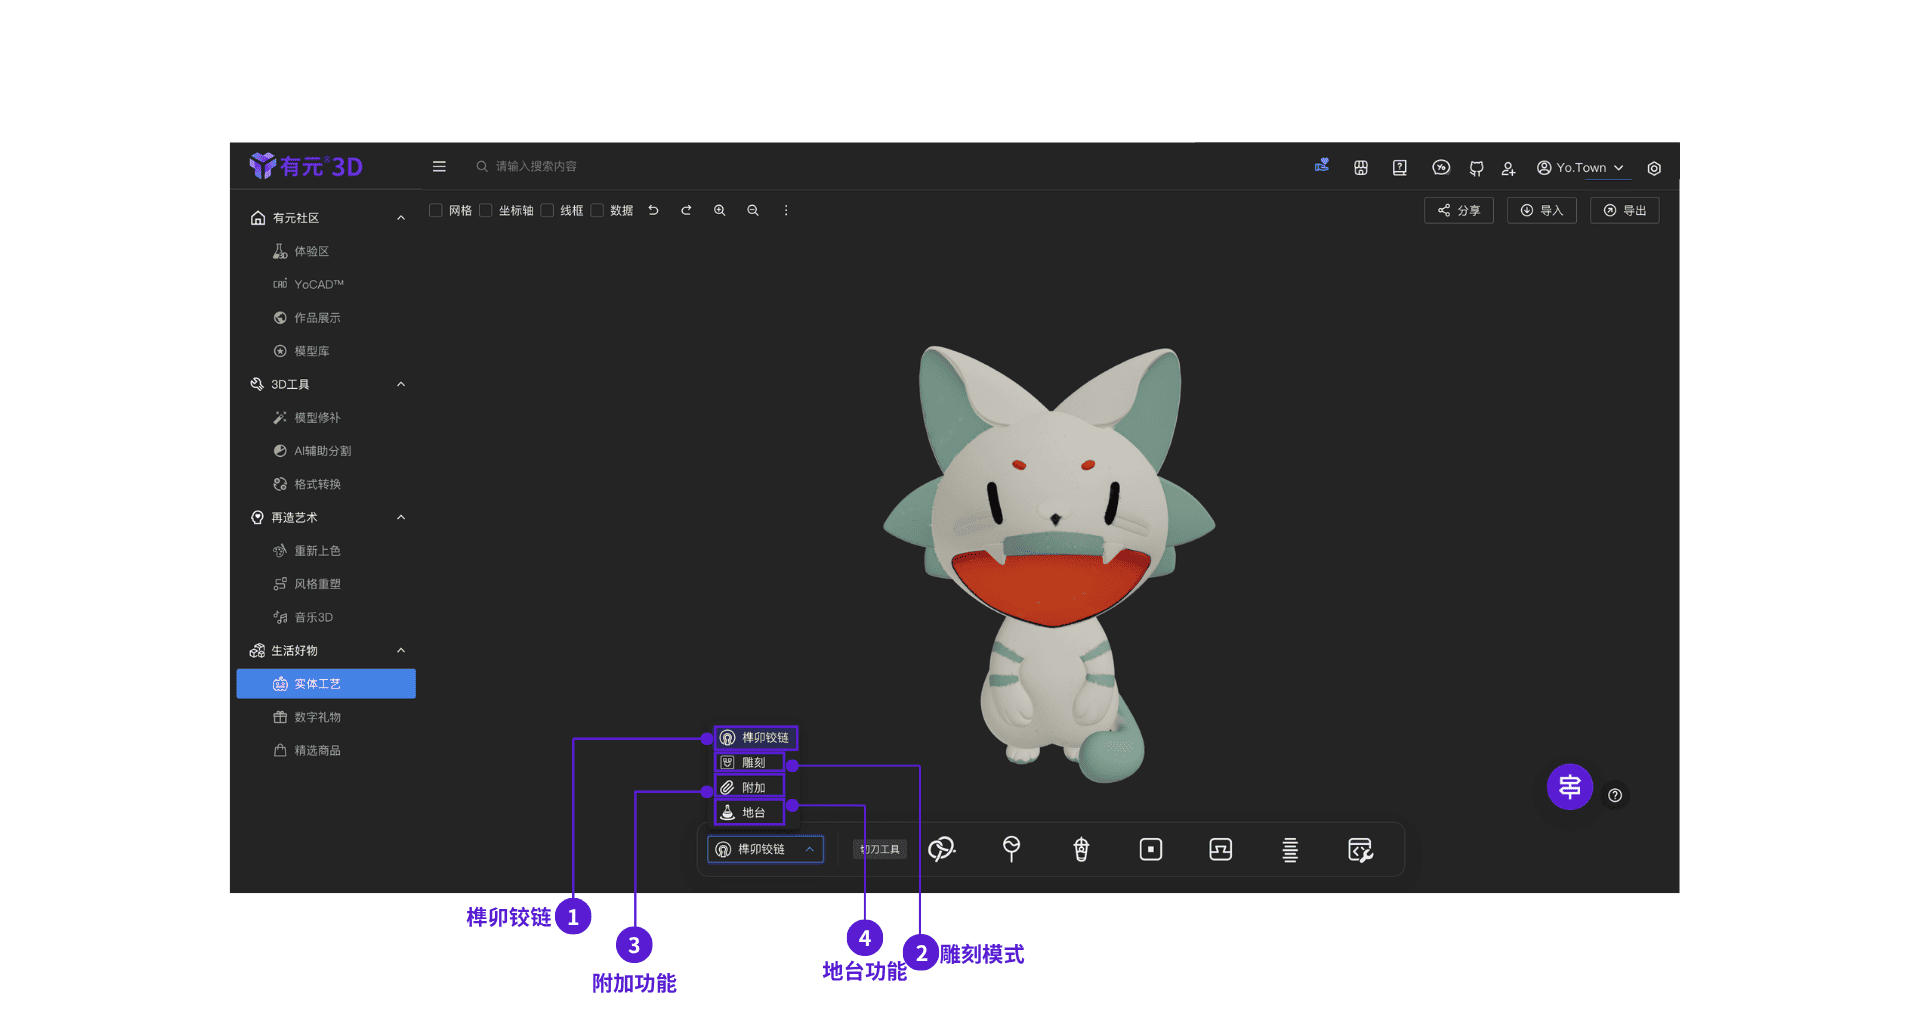This screenshot has width=1910, height=1035.
Task: Click the 导出 export button
Action: point(1625,211)
